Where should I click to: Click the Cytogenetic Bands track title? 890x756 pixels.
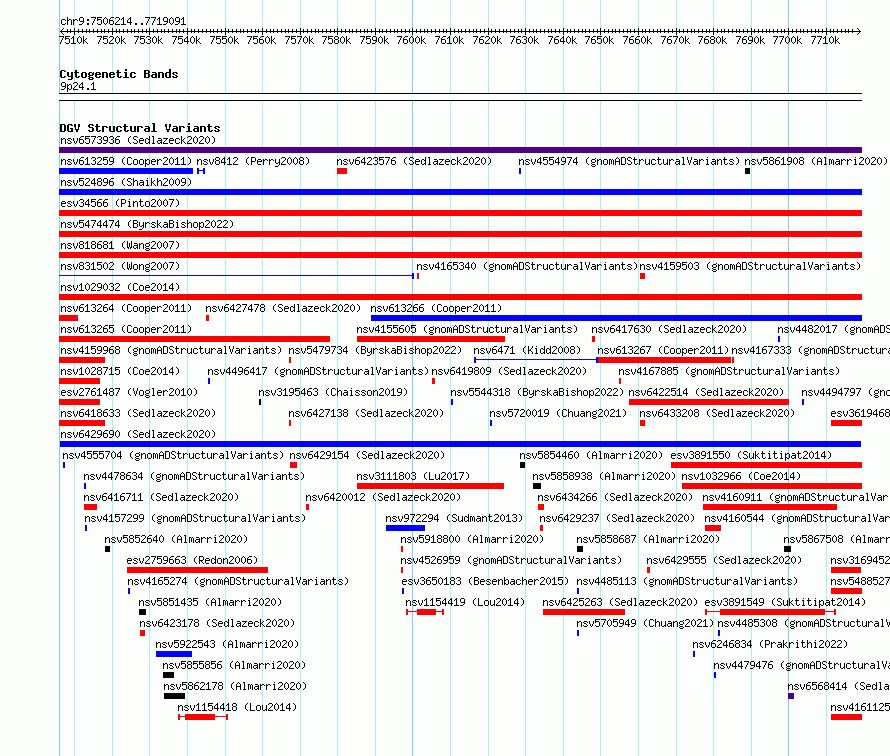119,74
